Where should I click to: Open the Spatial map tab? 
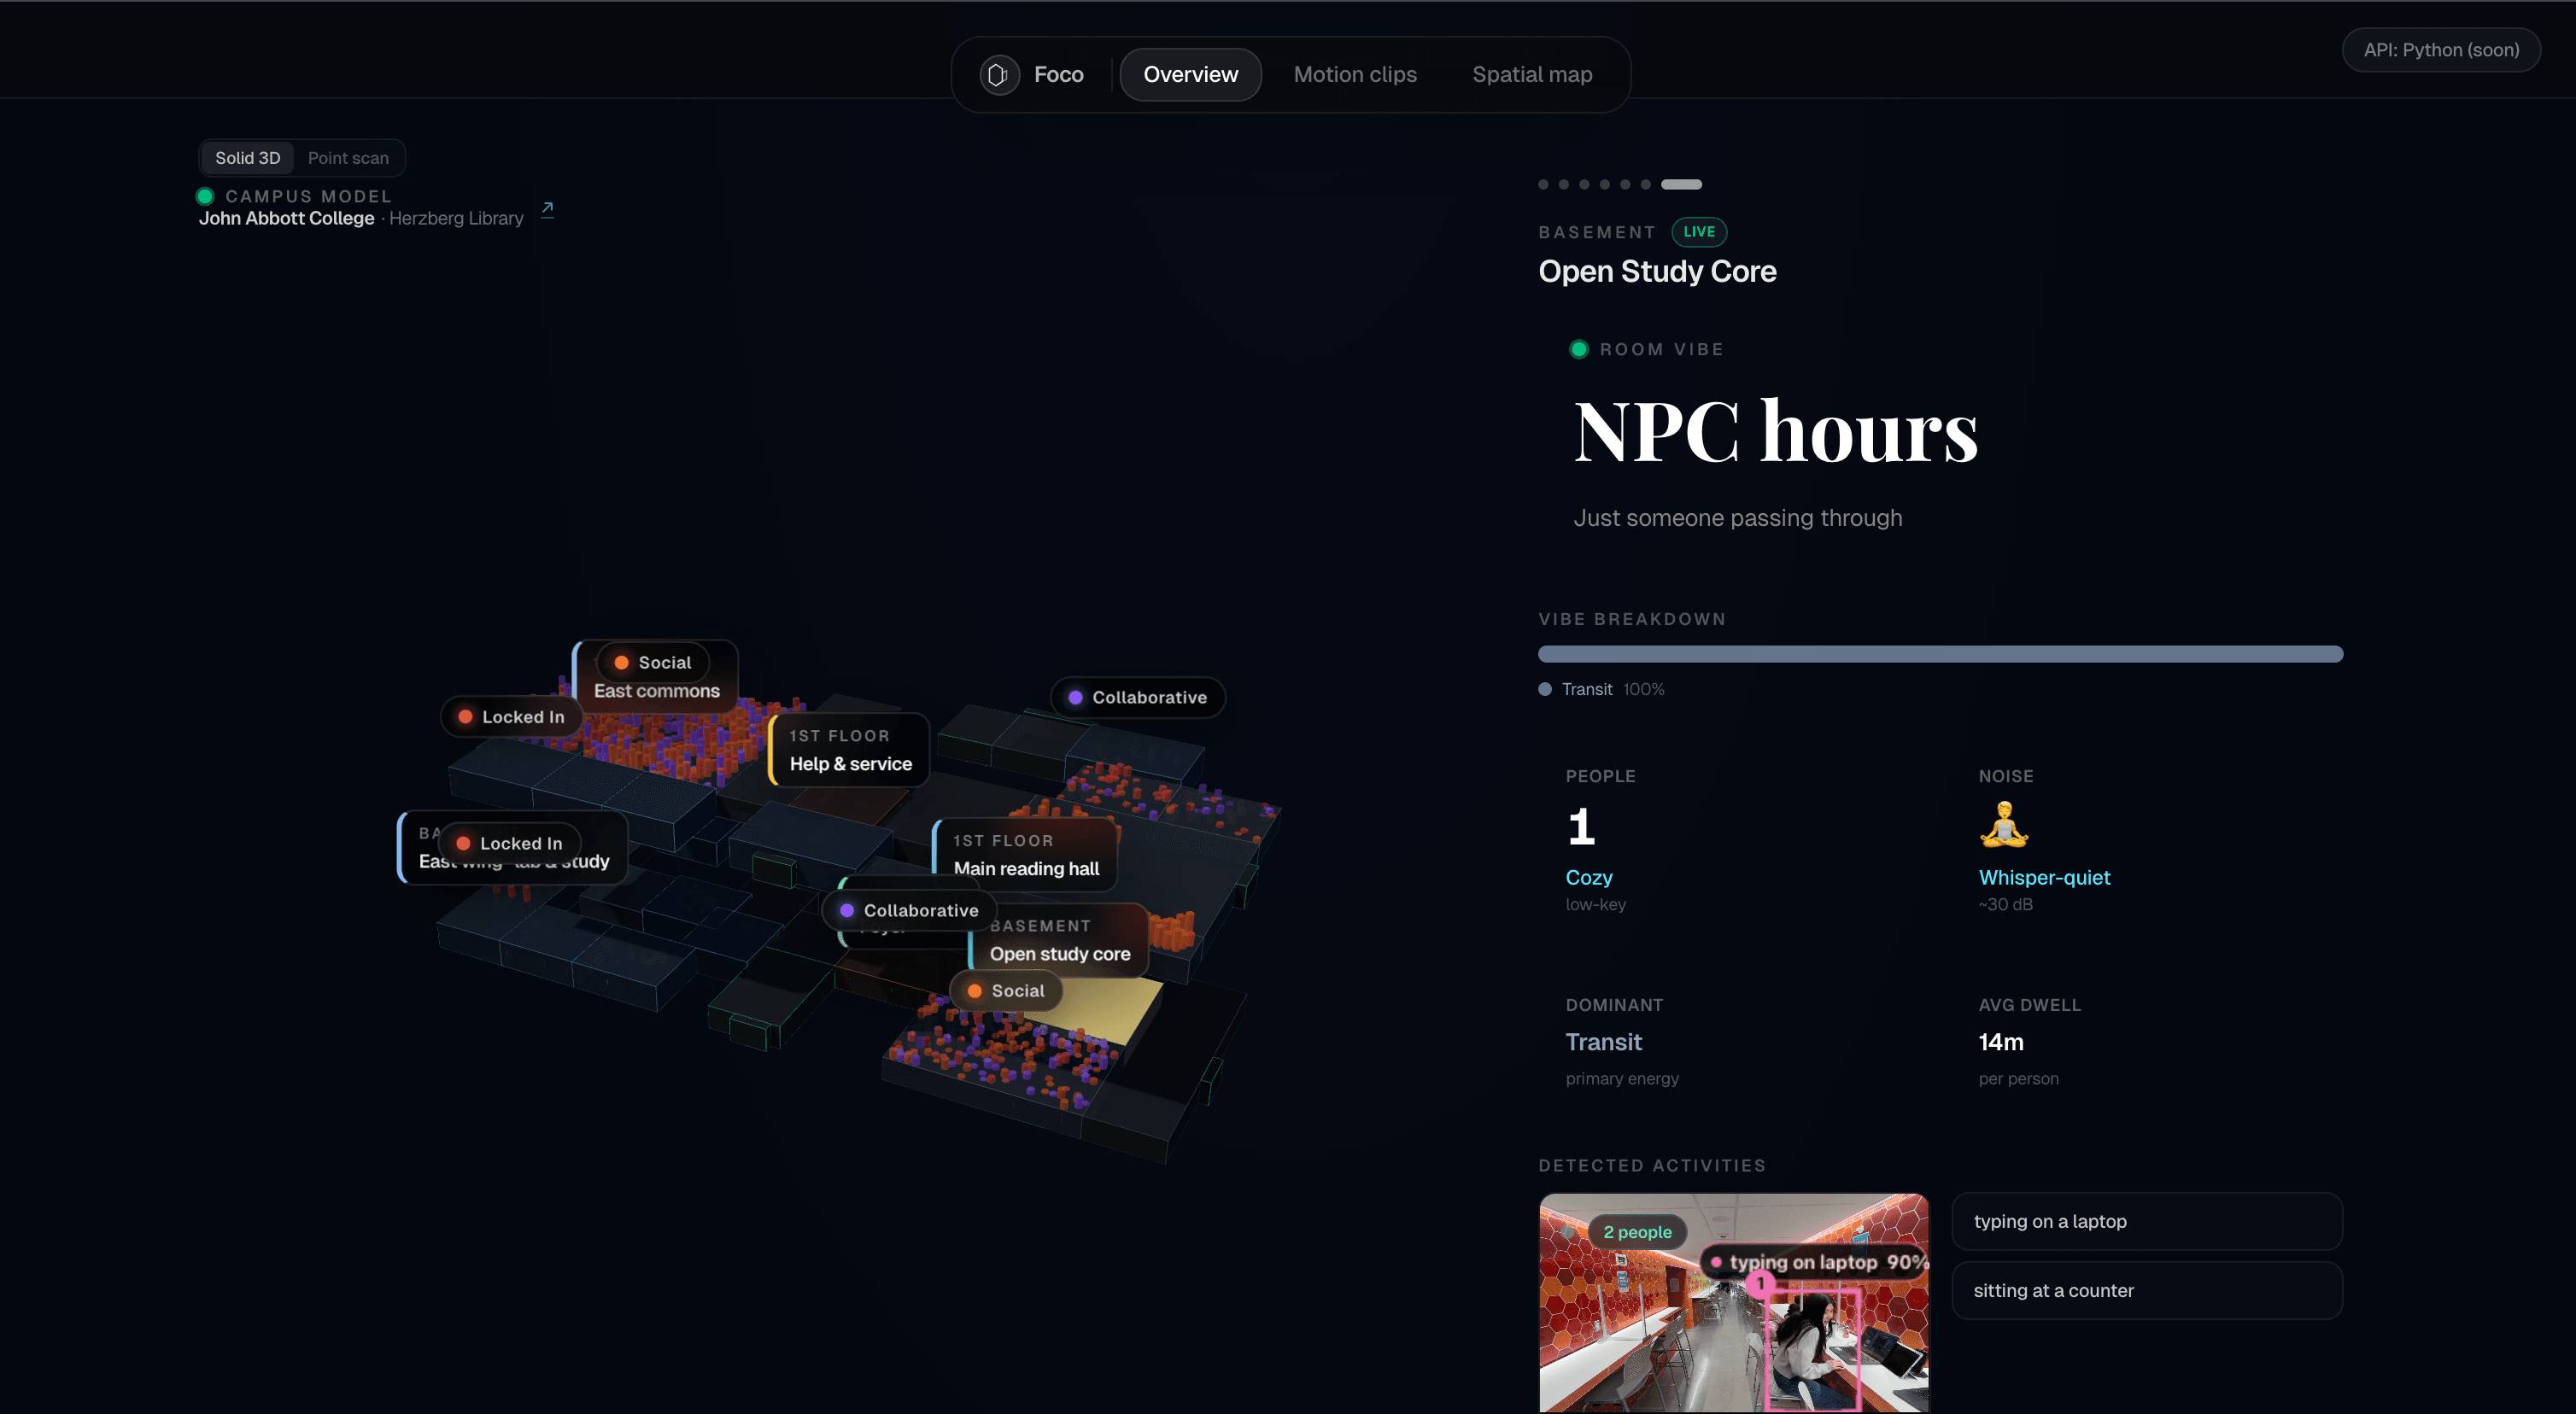click(1531, 74)
